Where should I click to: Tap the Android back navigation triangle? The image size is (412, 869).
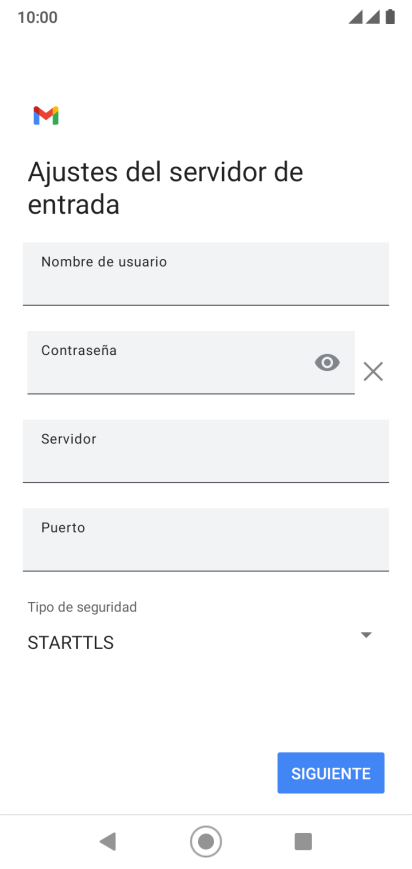(x=107, y=841)
